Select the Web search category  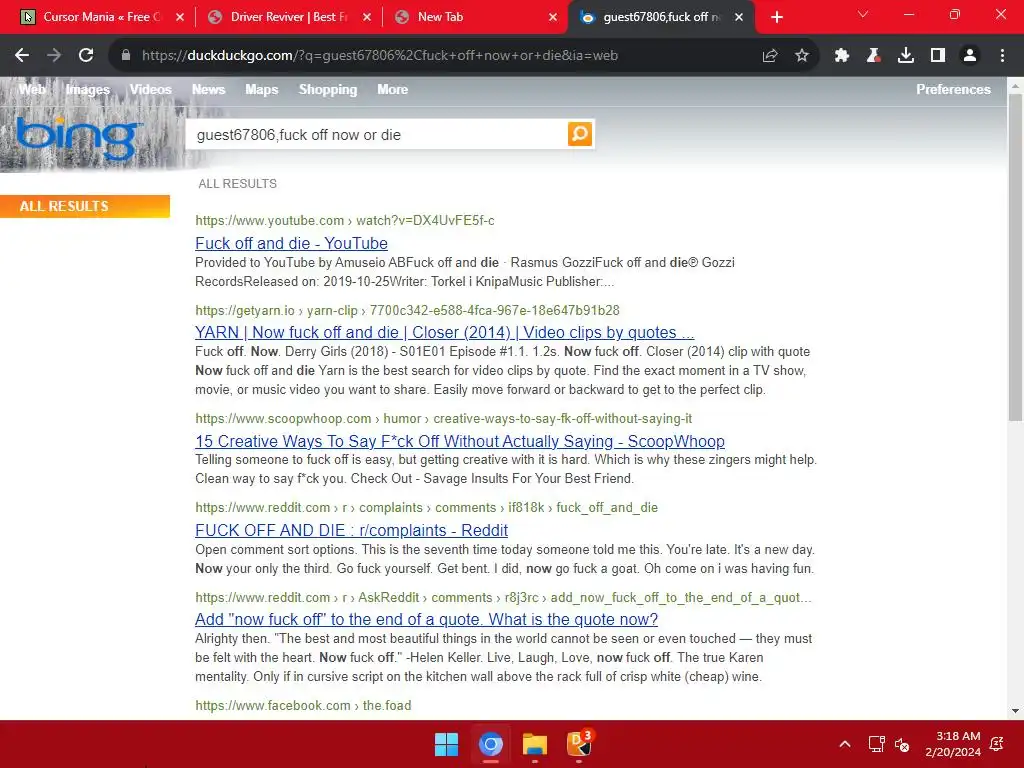pyautogui.click(x=32, y=89)
